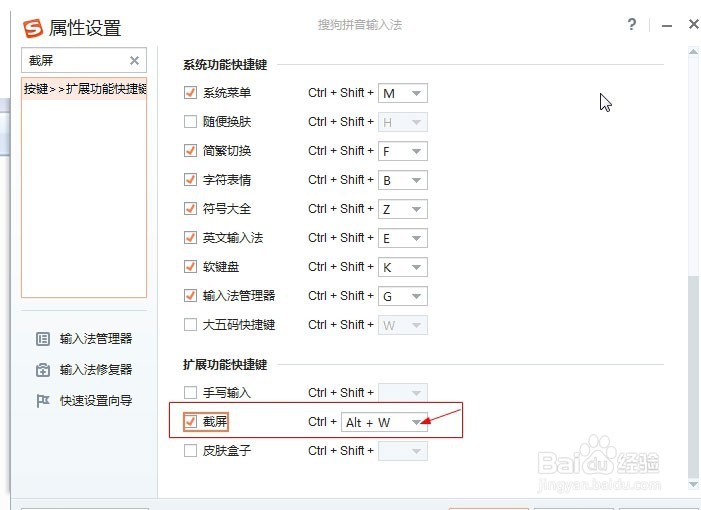Open 输入法修复器 link in sidebar
The image size is (701, 510).
tap(96, 370)
